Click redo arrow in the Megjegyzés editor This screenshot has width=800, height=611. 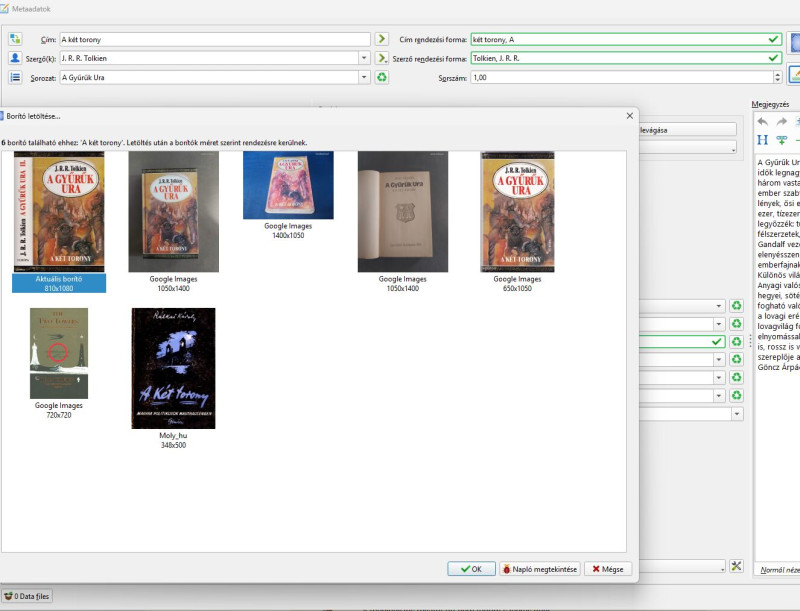pos(781,121)
